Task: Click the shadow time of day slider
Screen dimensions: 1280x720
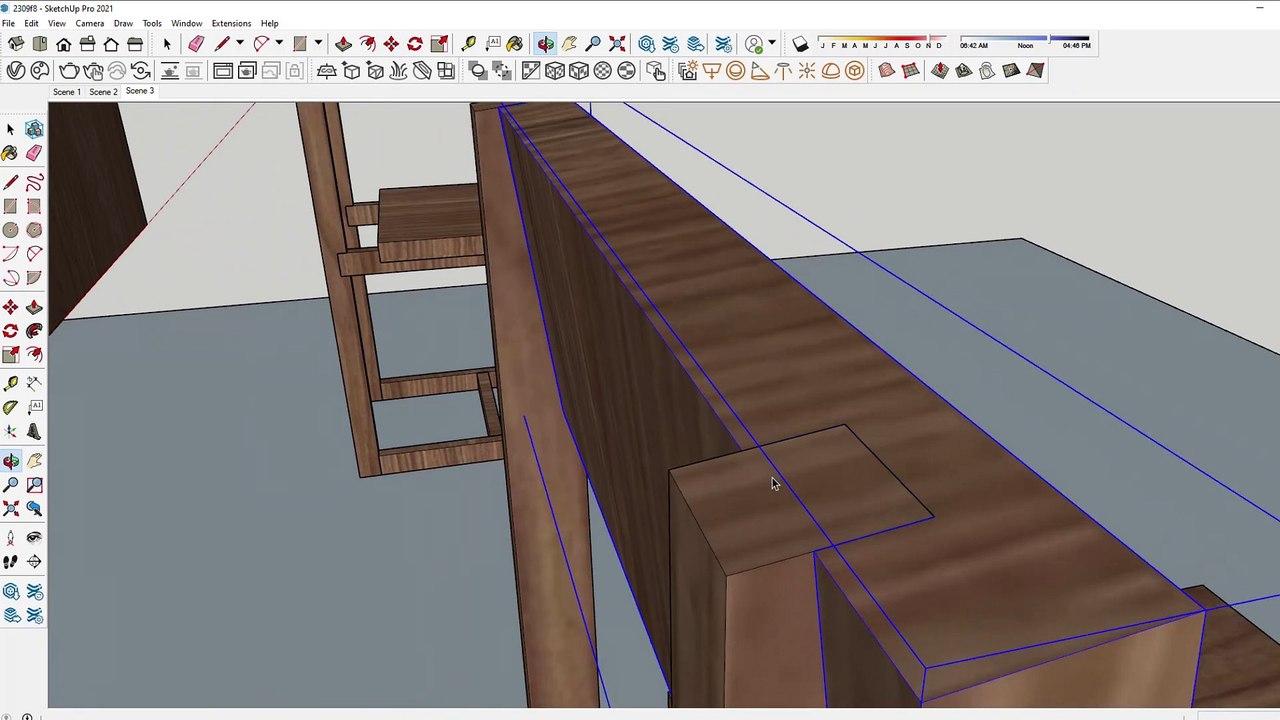Action: [1025, 42]
